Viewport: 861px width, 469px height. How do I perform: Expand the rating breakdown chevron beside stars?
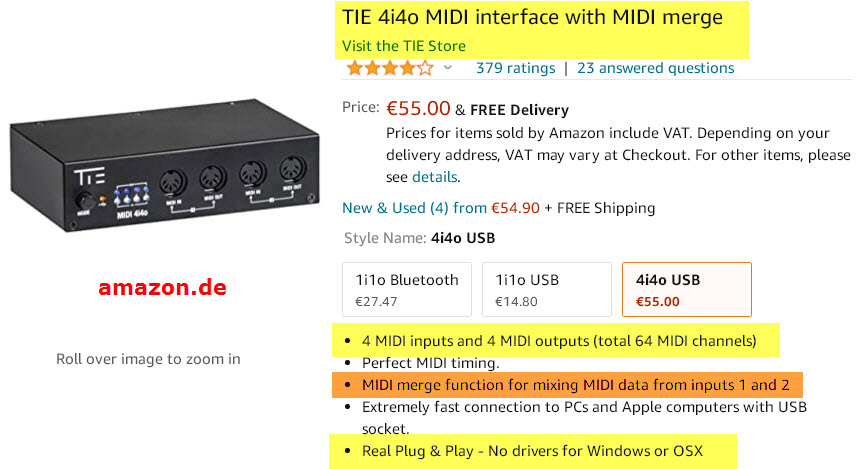coord(447,68)
